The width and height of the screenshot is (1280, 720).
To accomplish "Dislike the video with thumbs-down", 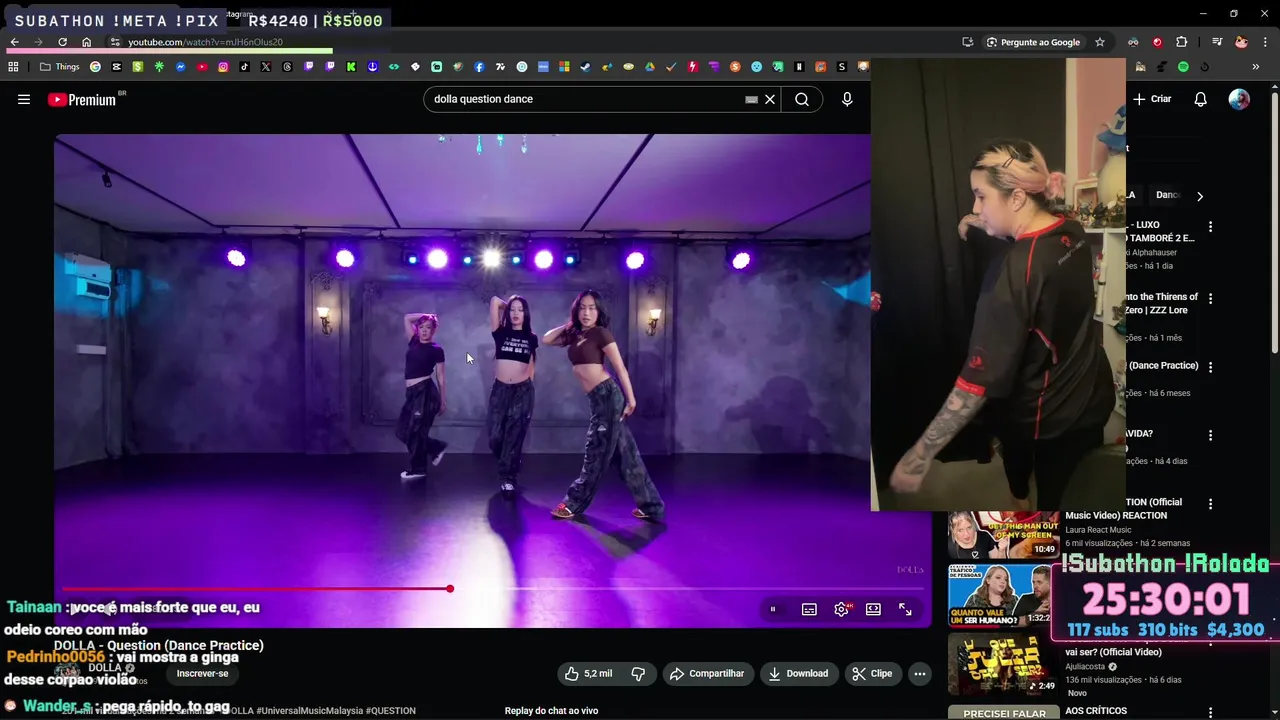I will 638,674.
